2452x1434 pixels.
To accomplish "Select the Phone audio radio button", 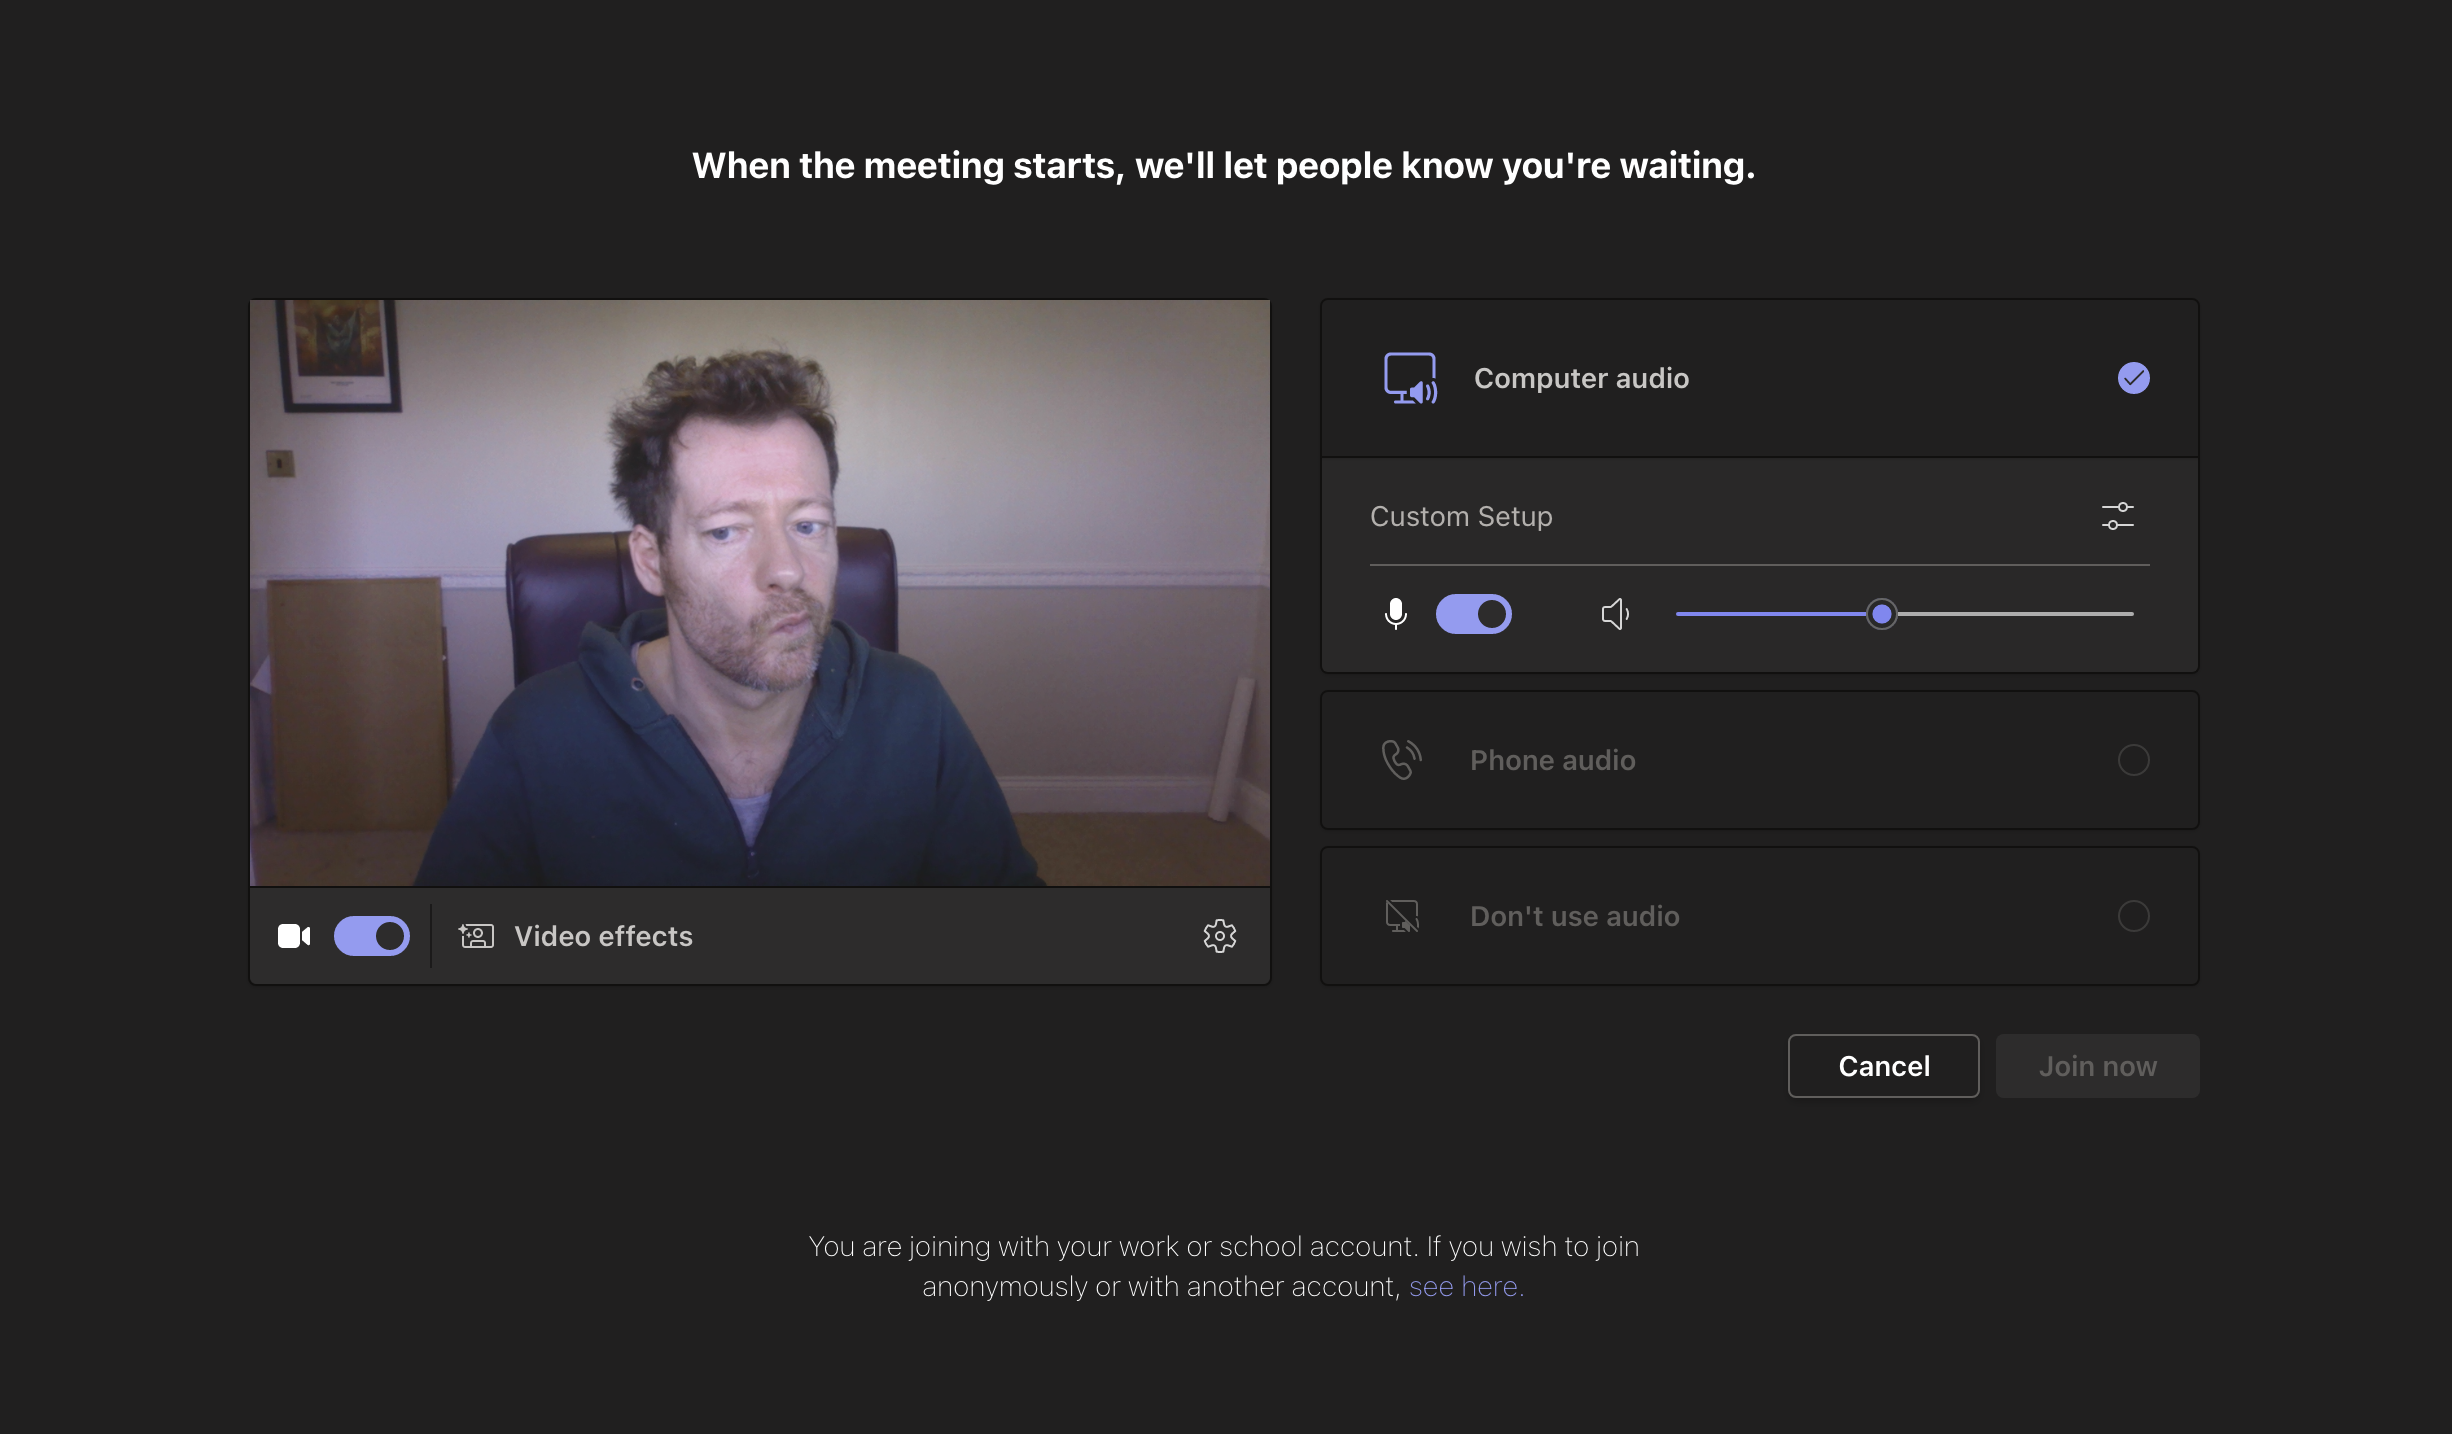I will click(2133, 760).
